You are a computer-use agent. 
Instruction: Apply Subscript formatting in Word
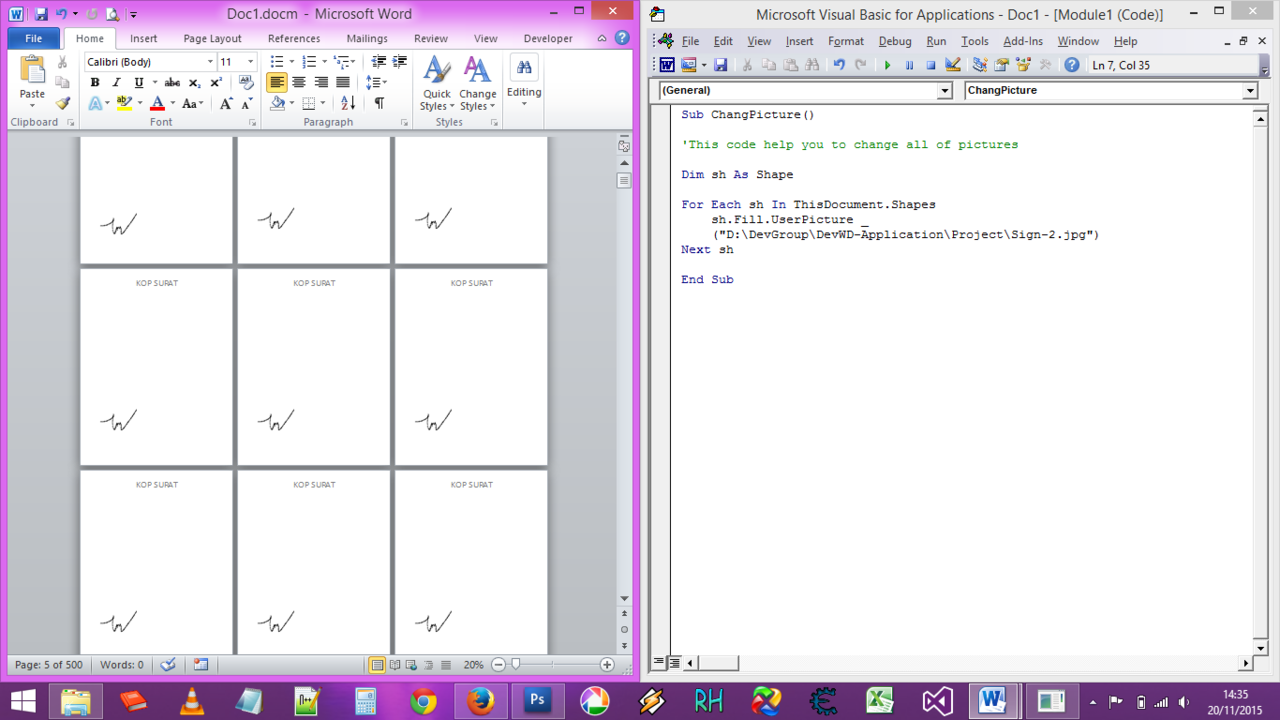click(195, 83)
